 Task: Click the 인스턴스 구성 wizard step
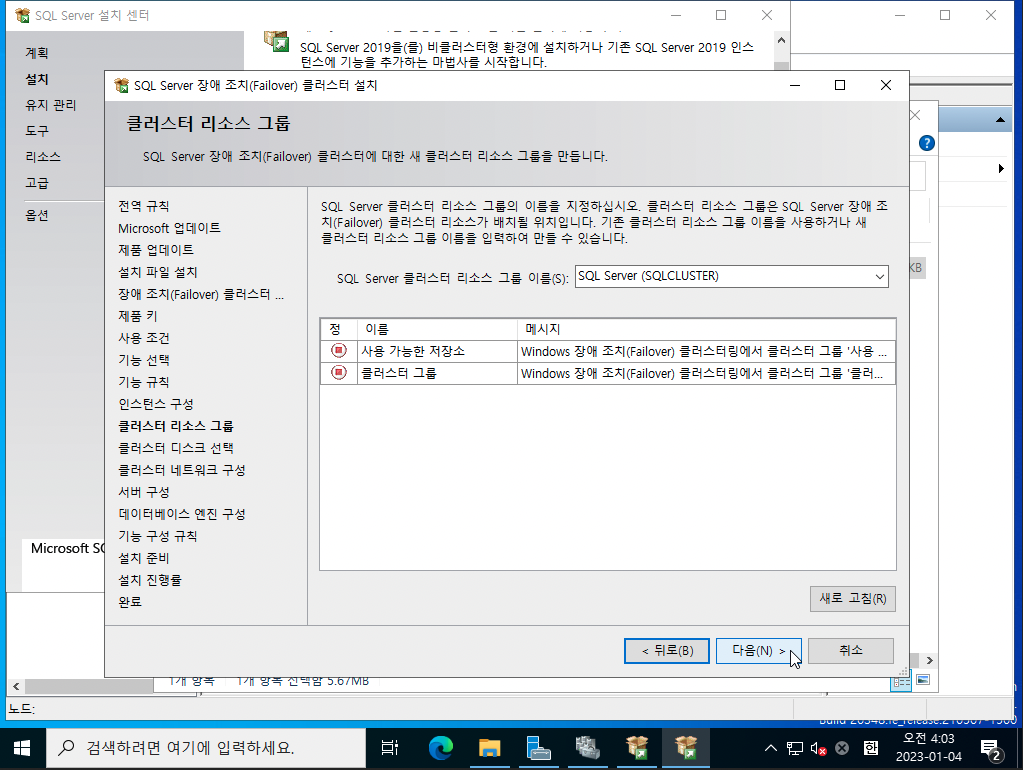(x=156, y=404)
